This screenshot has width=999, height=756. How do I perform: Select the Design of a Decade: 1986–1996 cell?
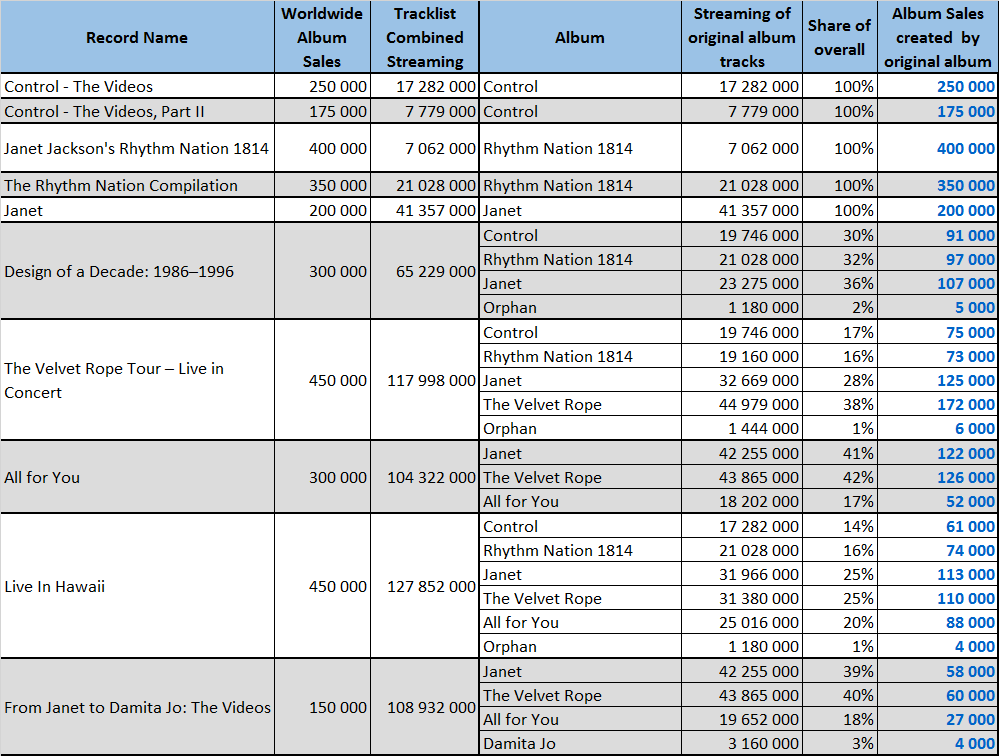point(137,271)
